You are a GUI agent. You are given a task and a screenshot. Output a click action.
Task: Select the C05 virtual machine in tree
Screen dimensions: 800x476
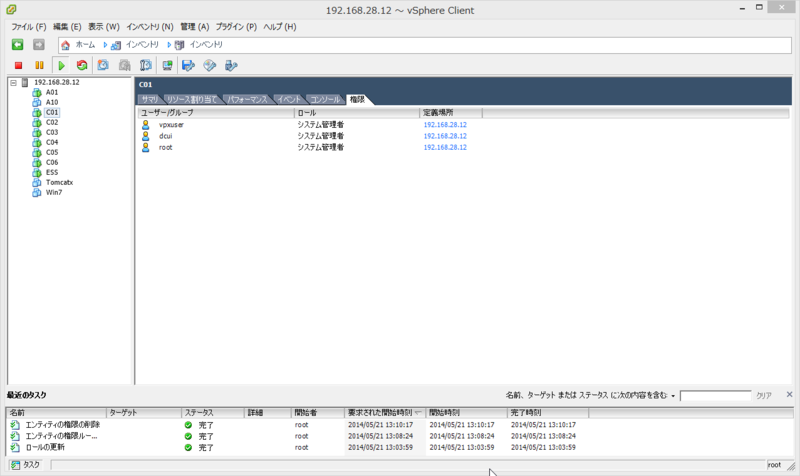tap(52, 153)
